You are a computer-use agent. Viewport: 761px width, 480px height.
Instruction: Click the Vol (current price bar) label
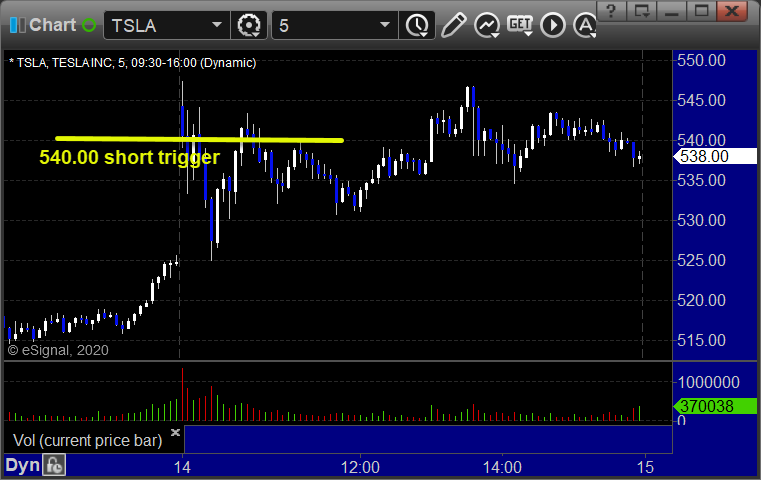87,440
